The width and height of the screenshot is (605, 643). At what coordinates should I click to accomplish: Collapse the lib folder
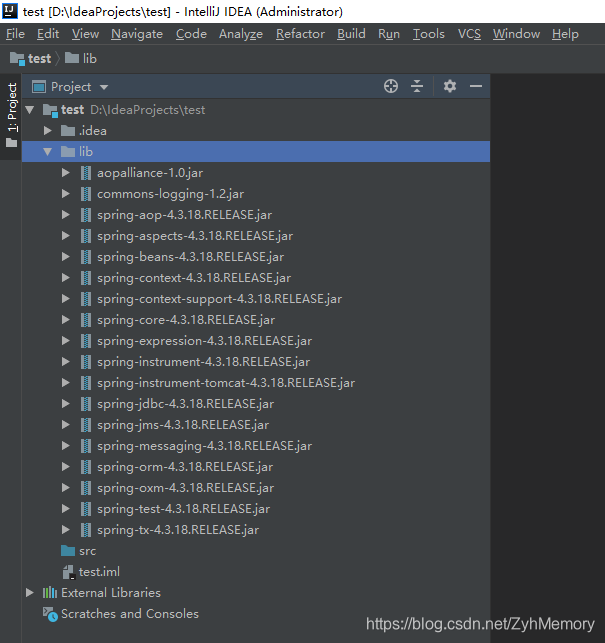click(x=48, y=152)
